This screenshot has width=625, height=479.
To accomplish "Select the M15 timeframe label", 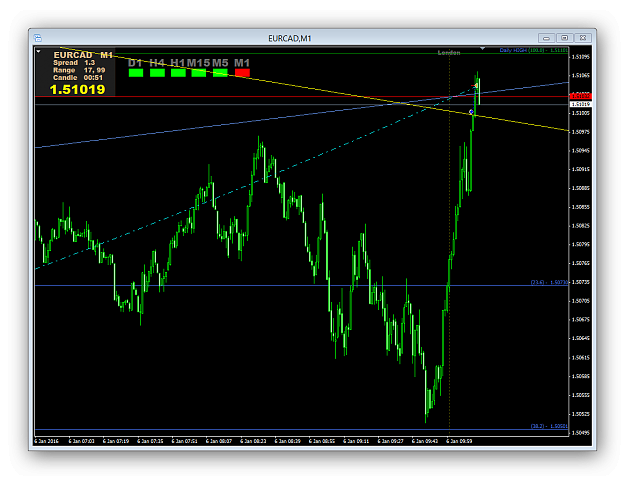I will pyautogui.click(x=199, y=63).
